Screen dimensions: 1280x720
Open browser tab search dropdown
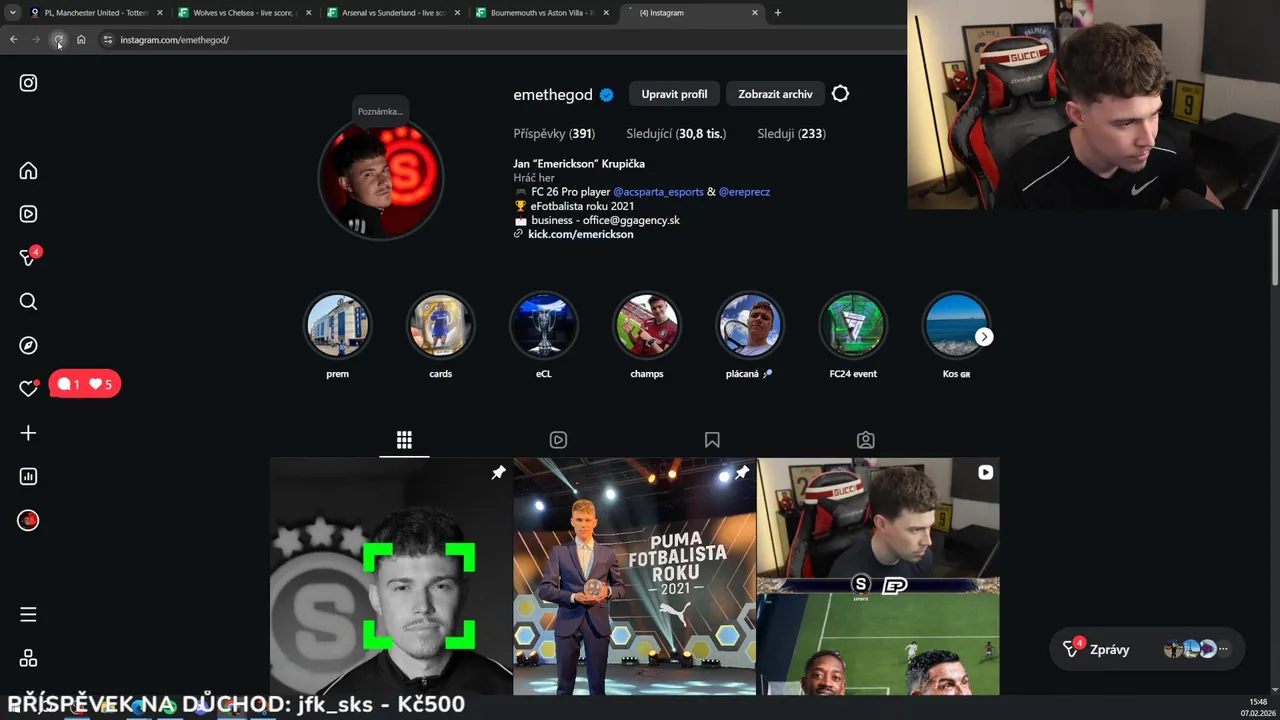[x=13, y=13]
